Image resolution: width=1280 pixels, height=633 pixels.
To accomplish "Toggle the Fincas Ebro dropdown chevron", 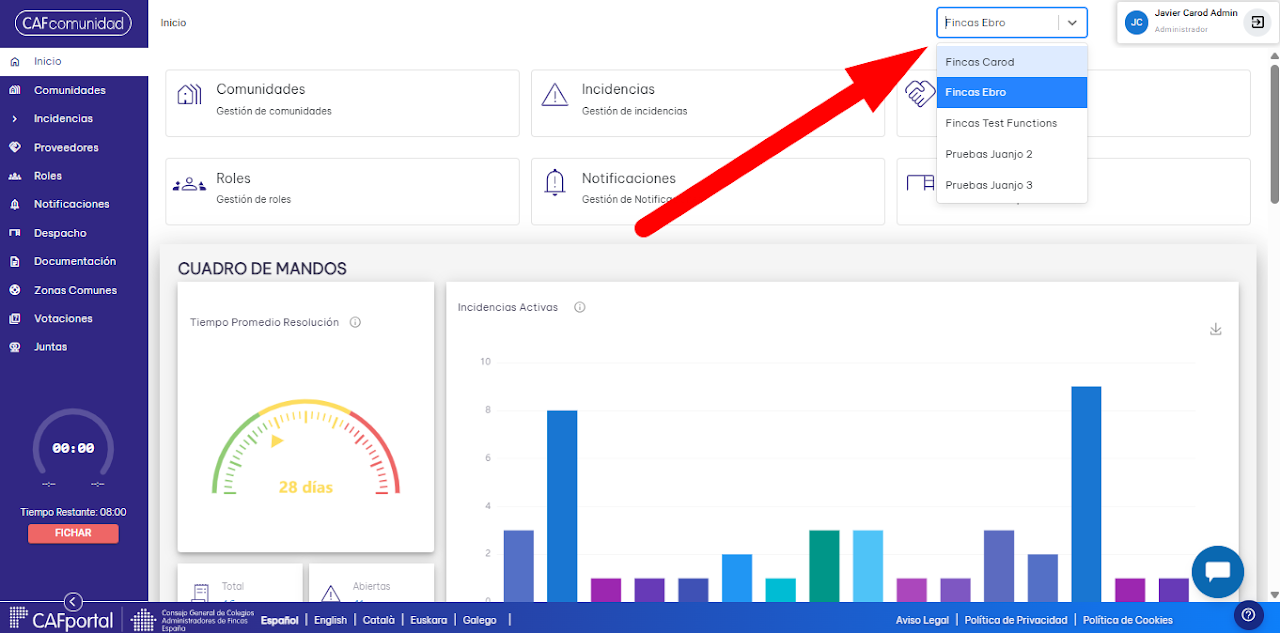I will point(1072,22).
